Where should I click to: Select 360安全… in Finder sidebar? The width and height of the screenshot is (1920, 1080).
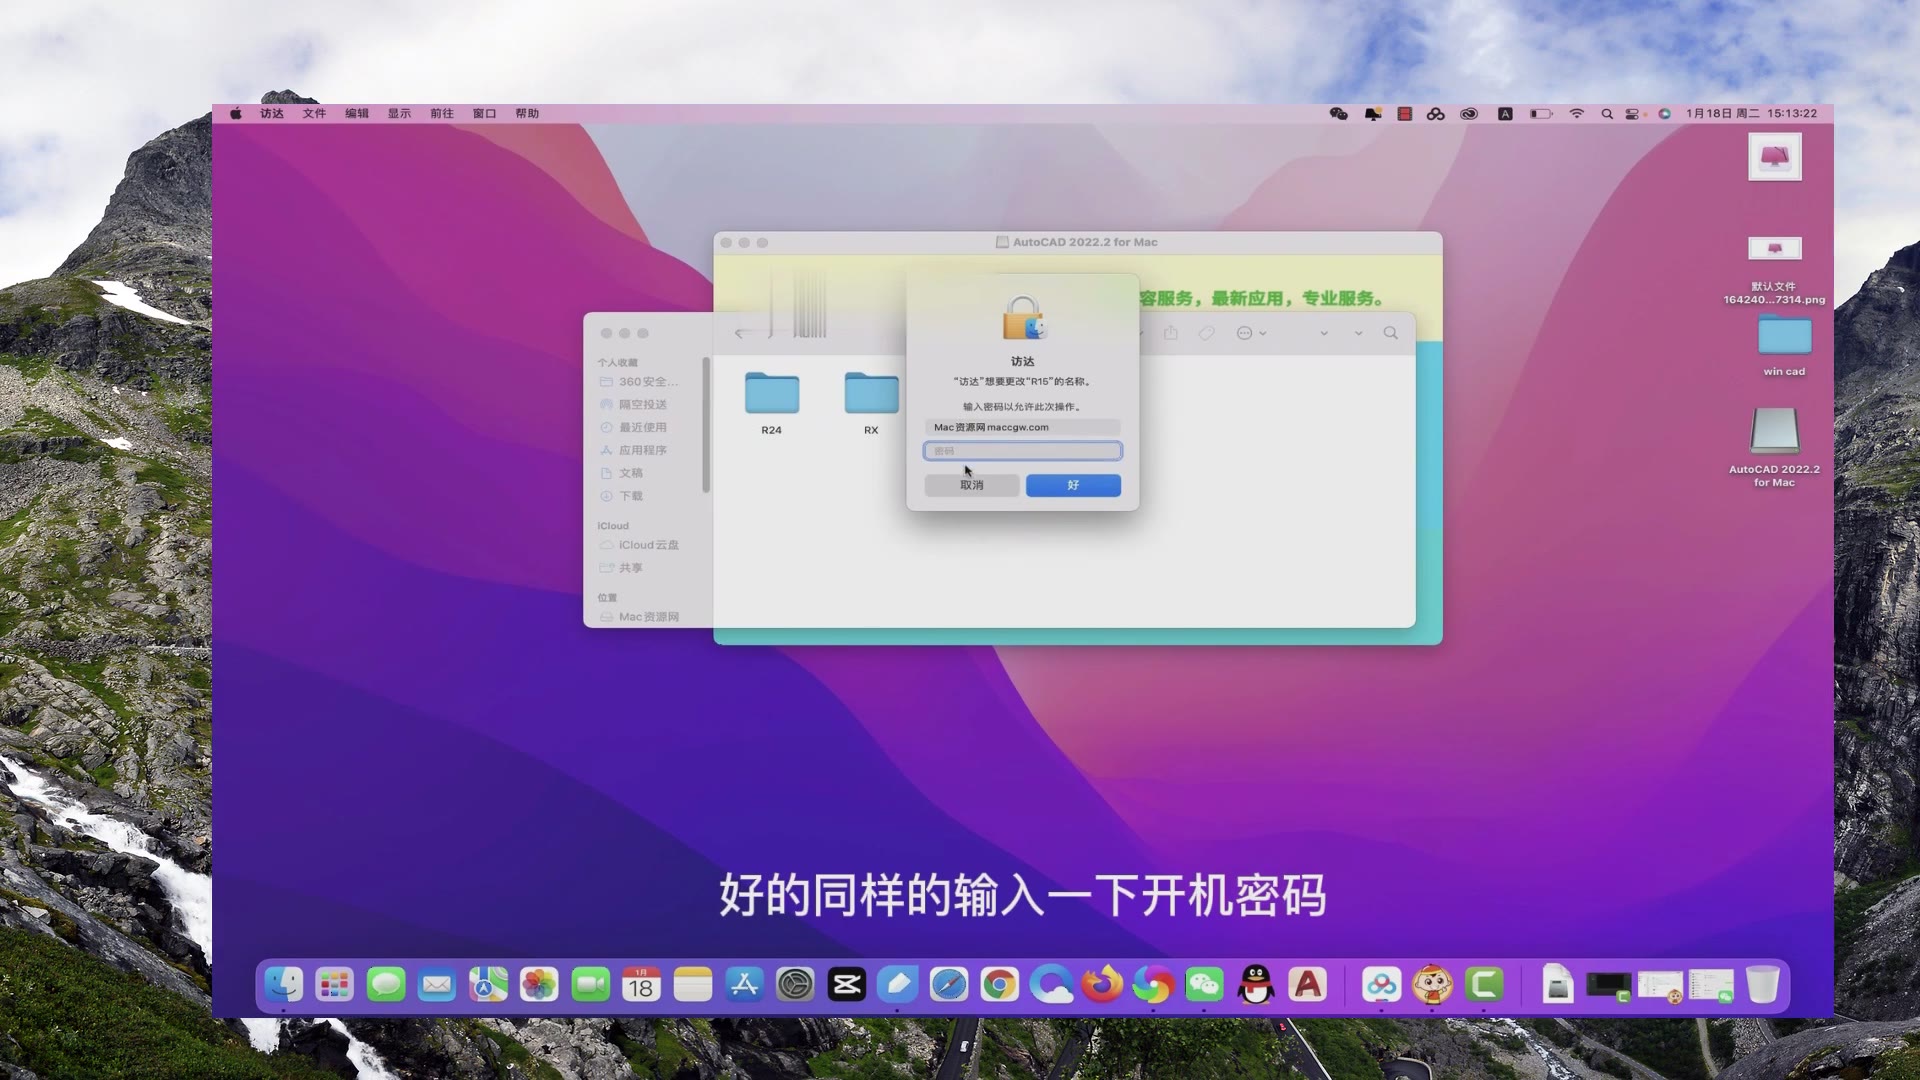click(639, 382)
